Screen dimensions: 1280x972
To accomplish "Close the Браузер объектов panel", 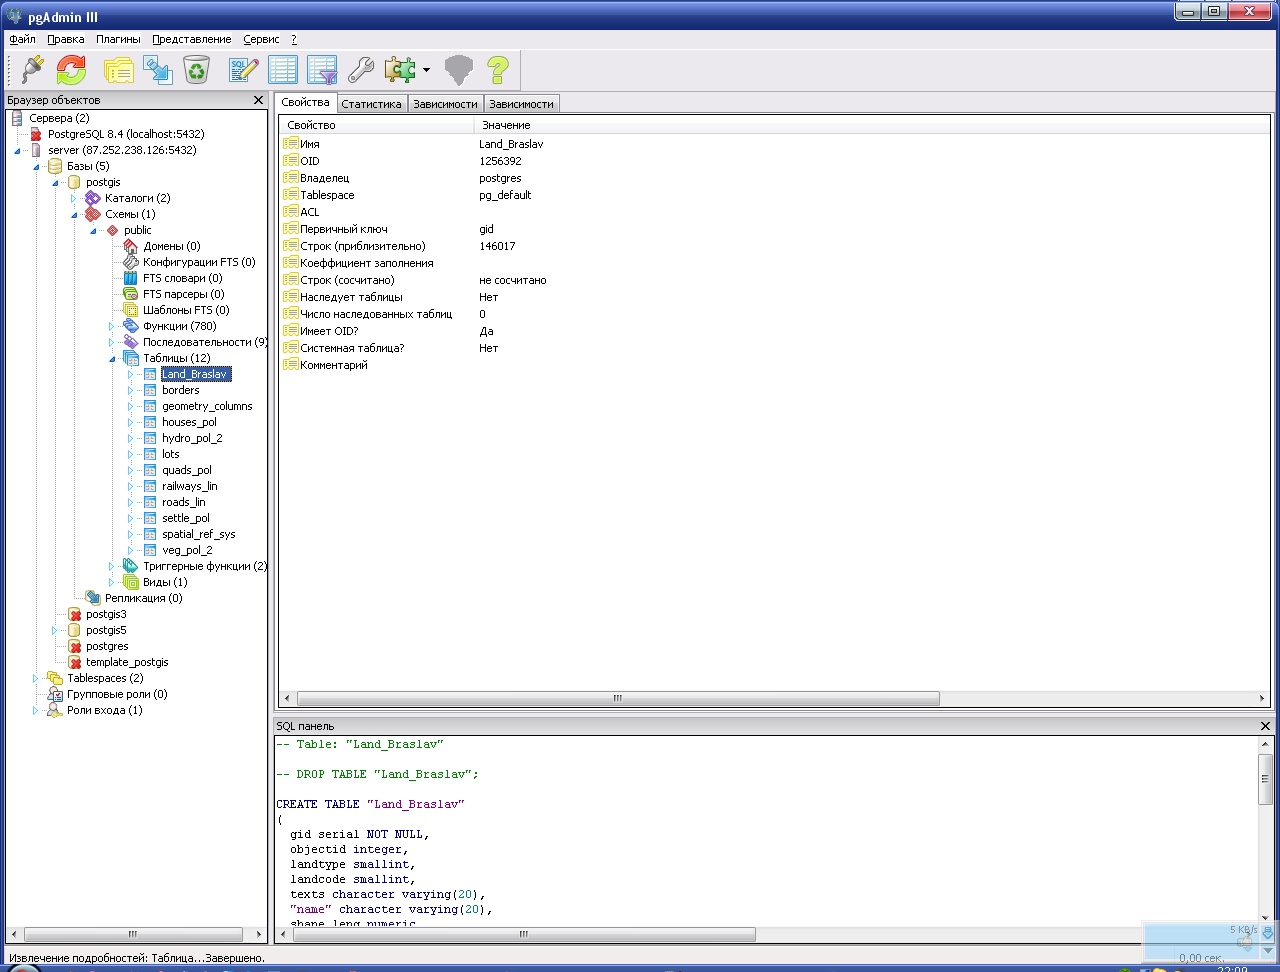I will tap(259, 100).
